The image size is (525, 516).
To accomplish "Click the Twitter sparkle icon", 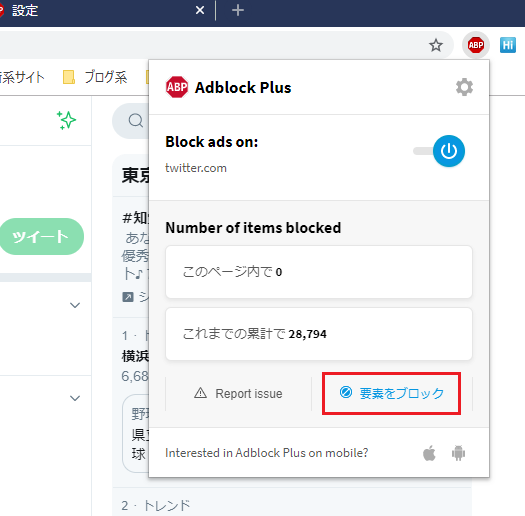I will coord(67,120).
